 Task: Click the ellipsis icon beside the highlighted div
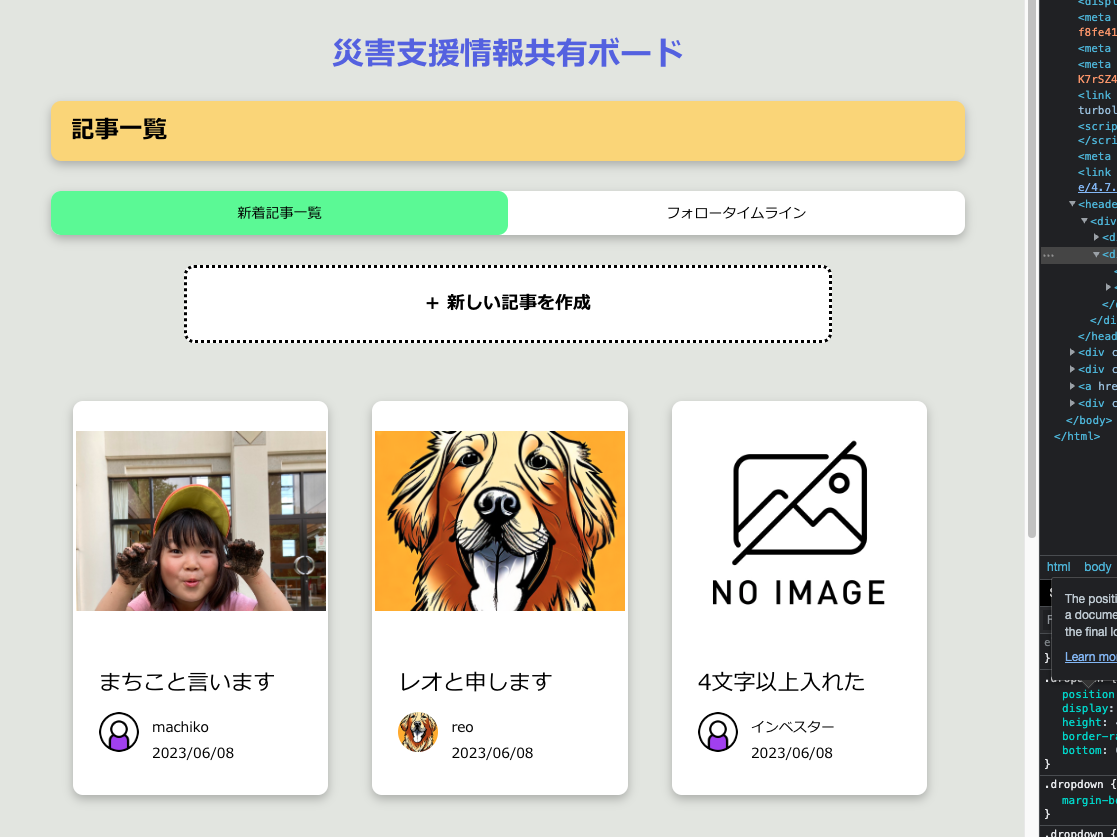[1047, 255]
